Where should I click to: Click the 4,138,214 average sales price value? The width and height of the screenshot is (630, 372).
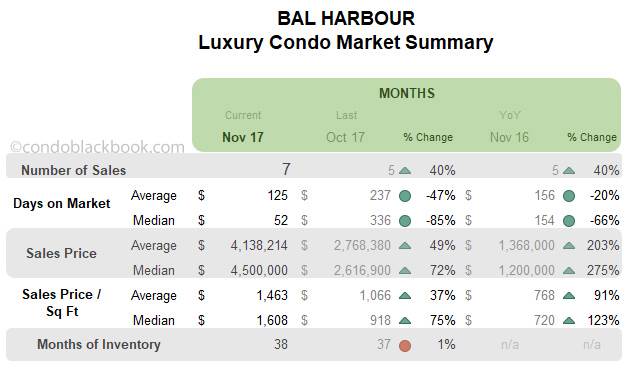pyautogui.click(x=259, y=245)
